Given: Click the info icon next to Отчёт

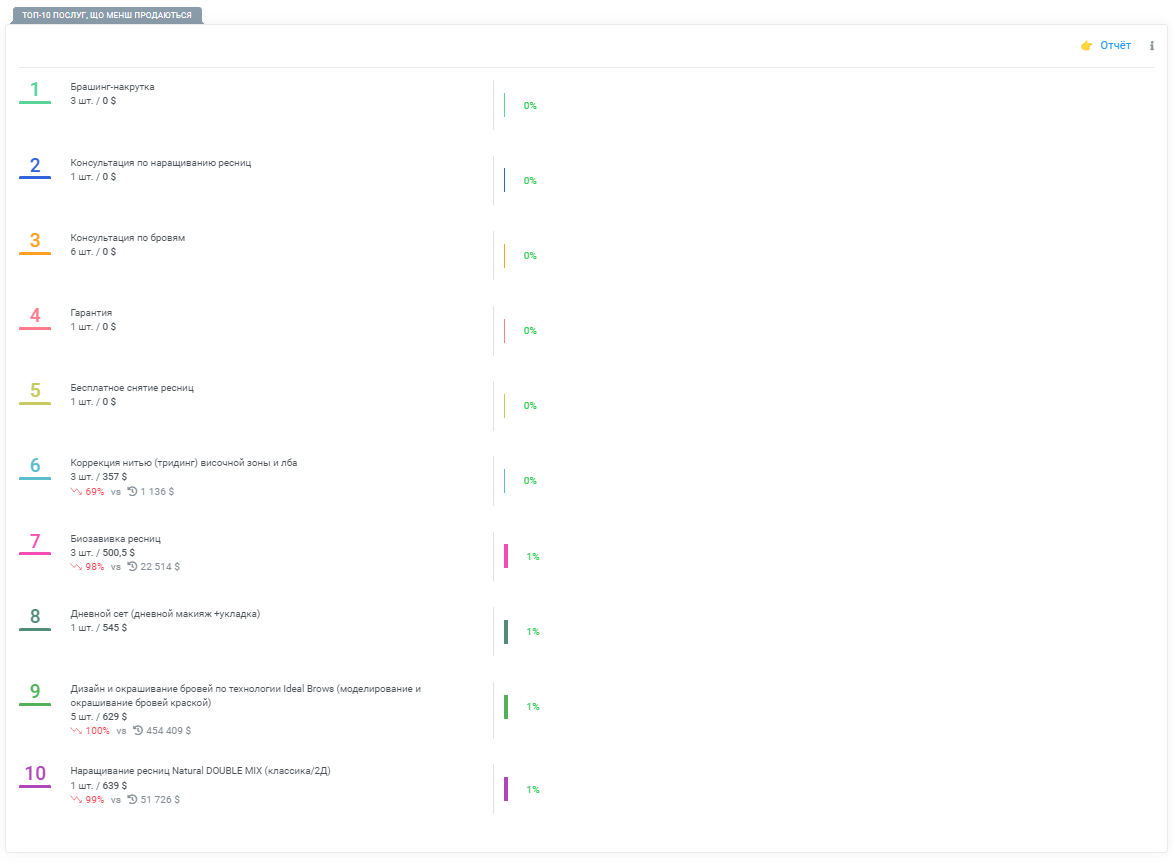Looking at the screenshot, I should point(1151,46).
